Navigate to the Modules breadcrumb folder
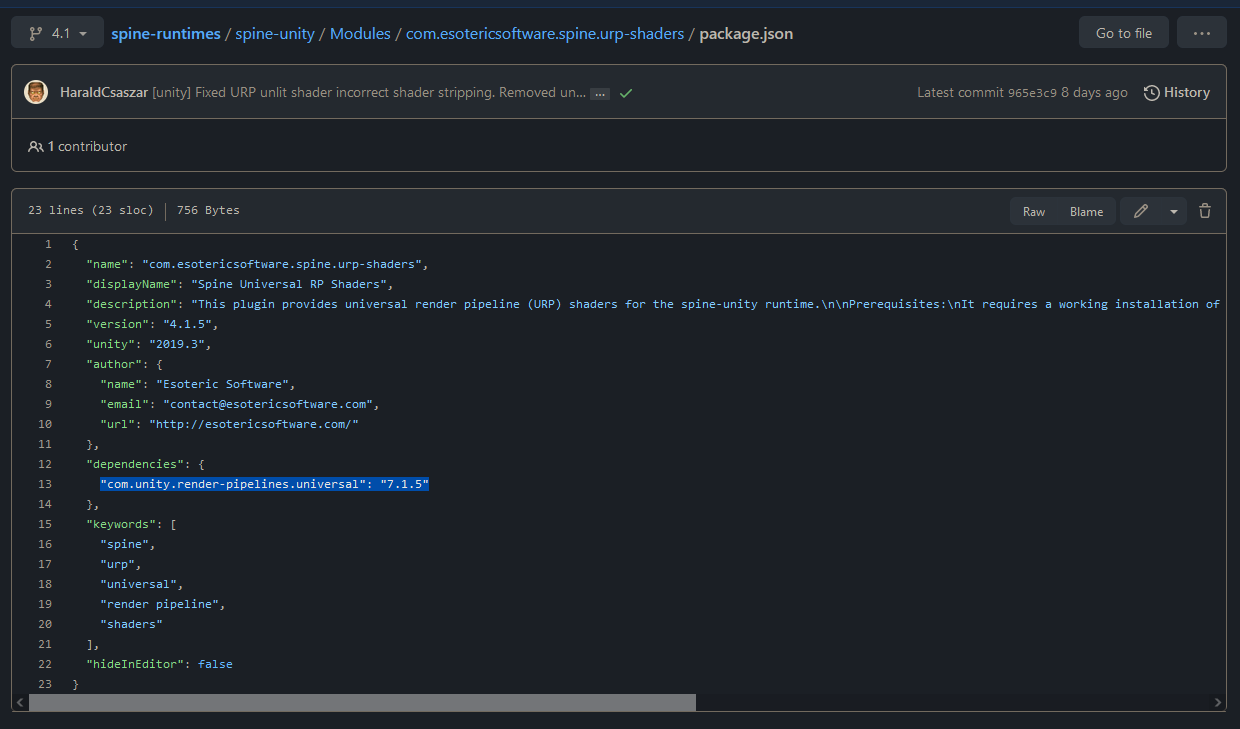The width and height of the screenshot is (1240, 729). [x=360, y=34]
